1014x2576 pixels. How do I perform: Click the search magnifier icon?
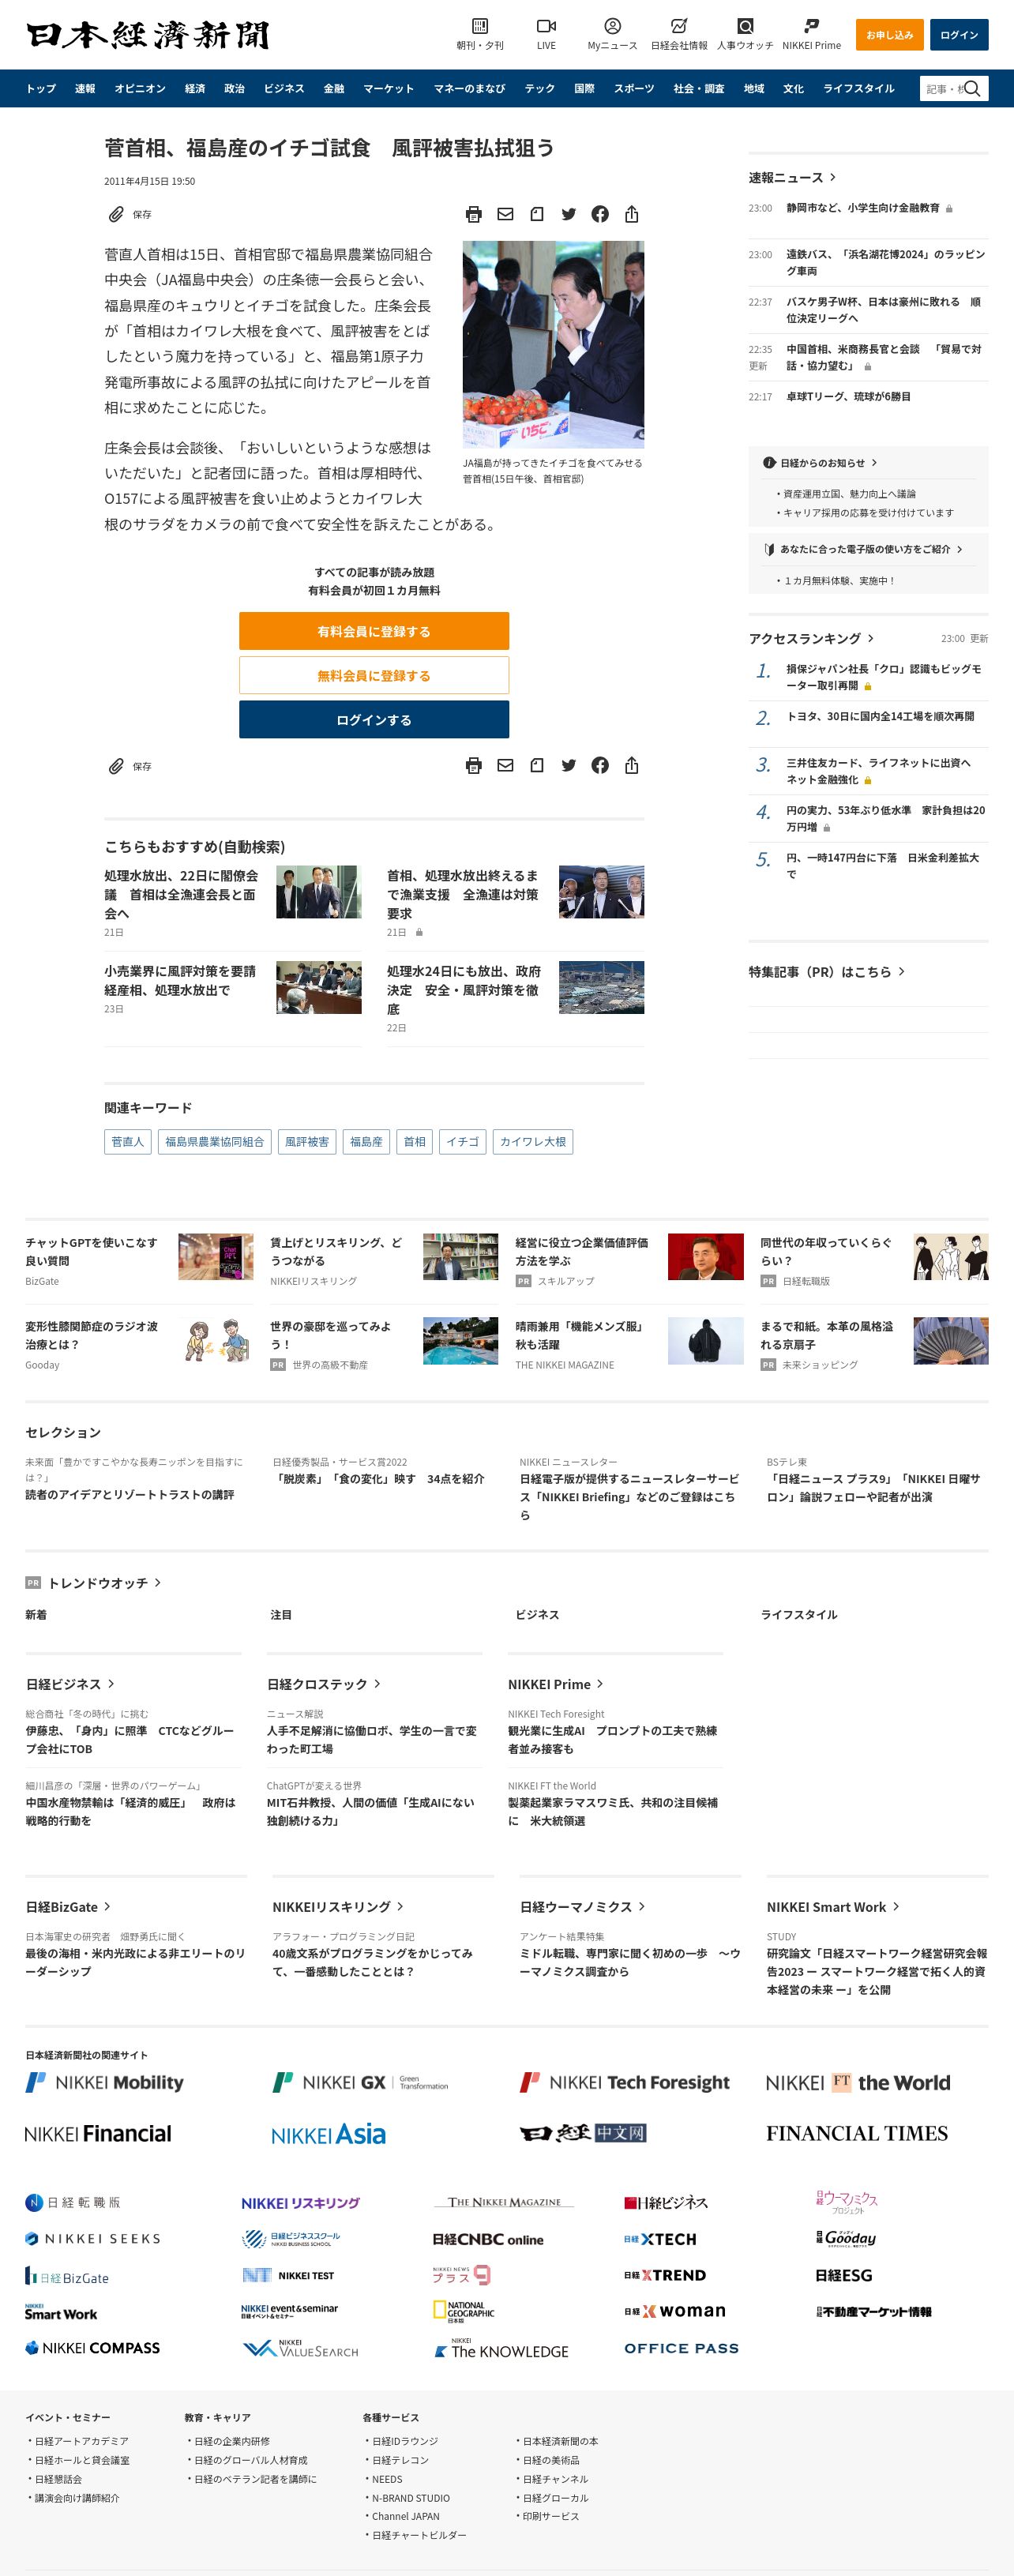coord(972,89)
